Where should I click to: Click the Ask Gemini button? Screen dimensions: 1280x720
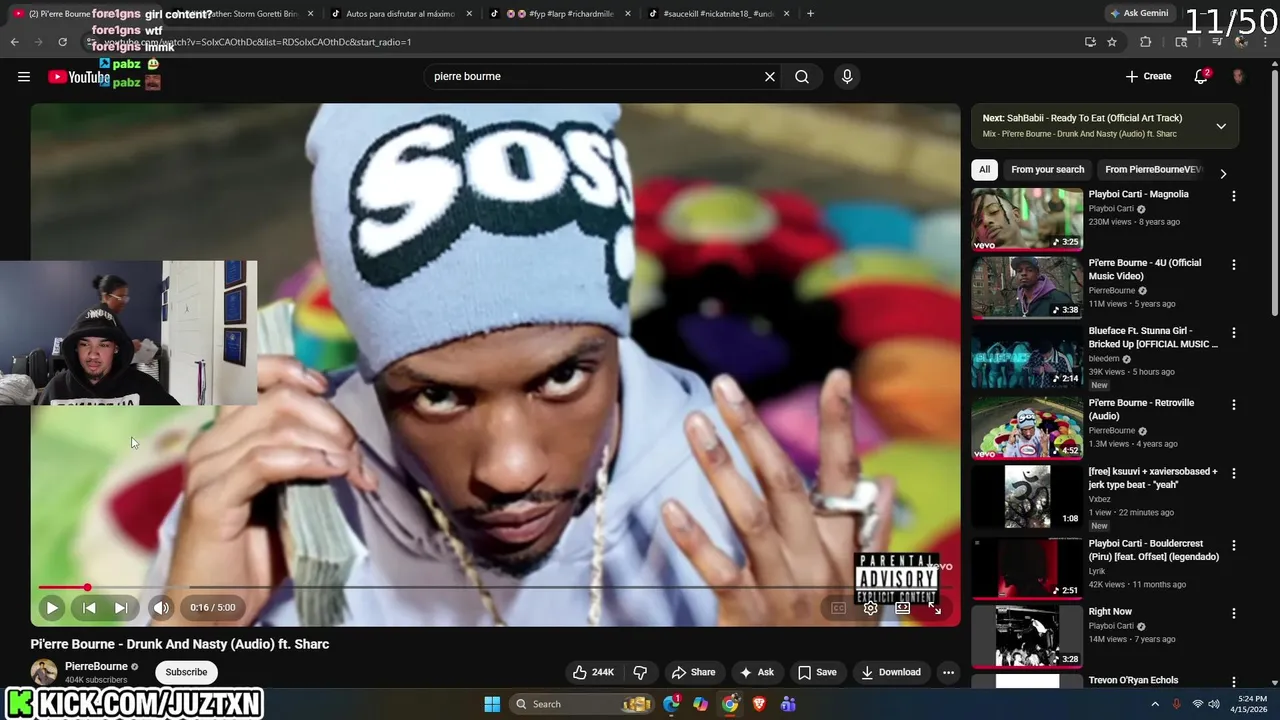(1139, 13)
